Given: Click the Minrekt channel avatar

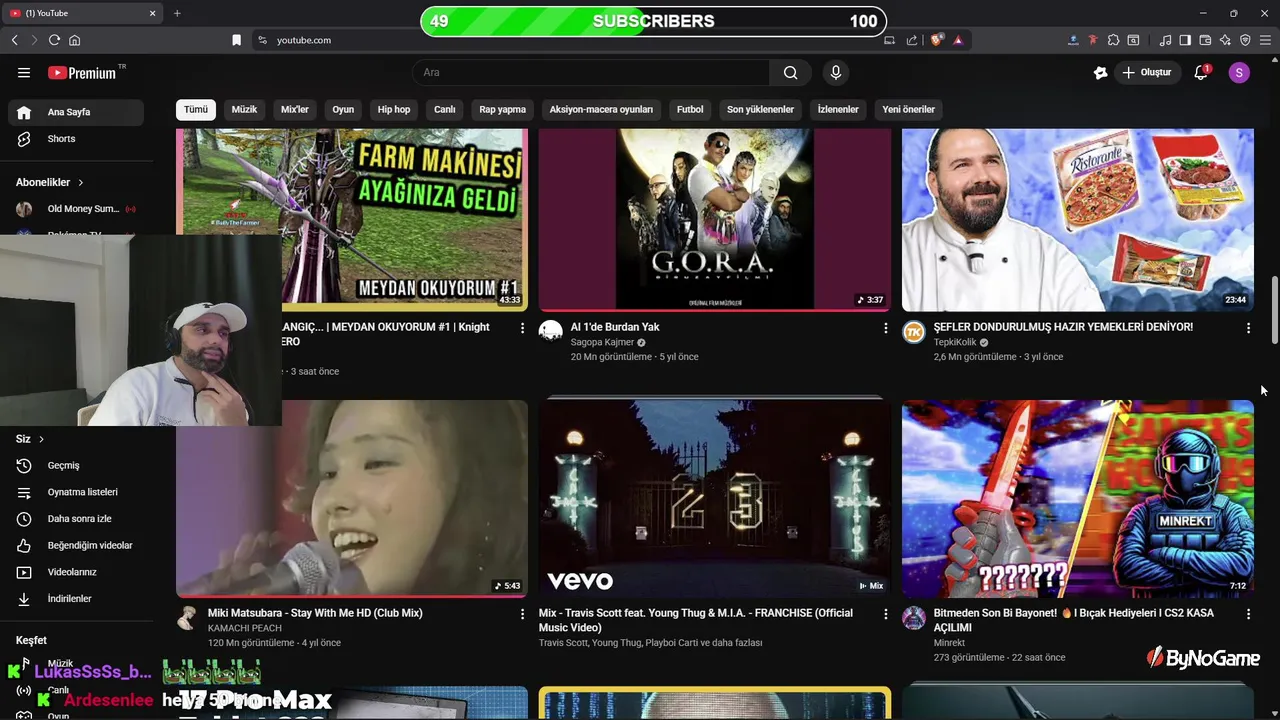Looking at the screenshot, I should coord(914,617).
